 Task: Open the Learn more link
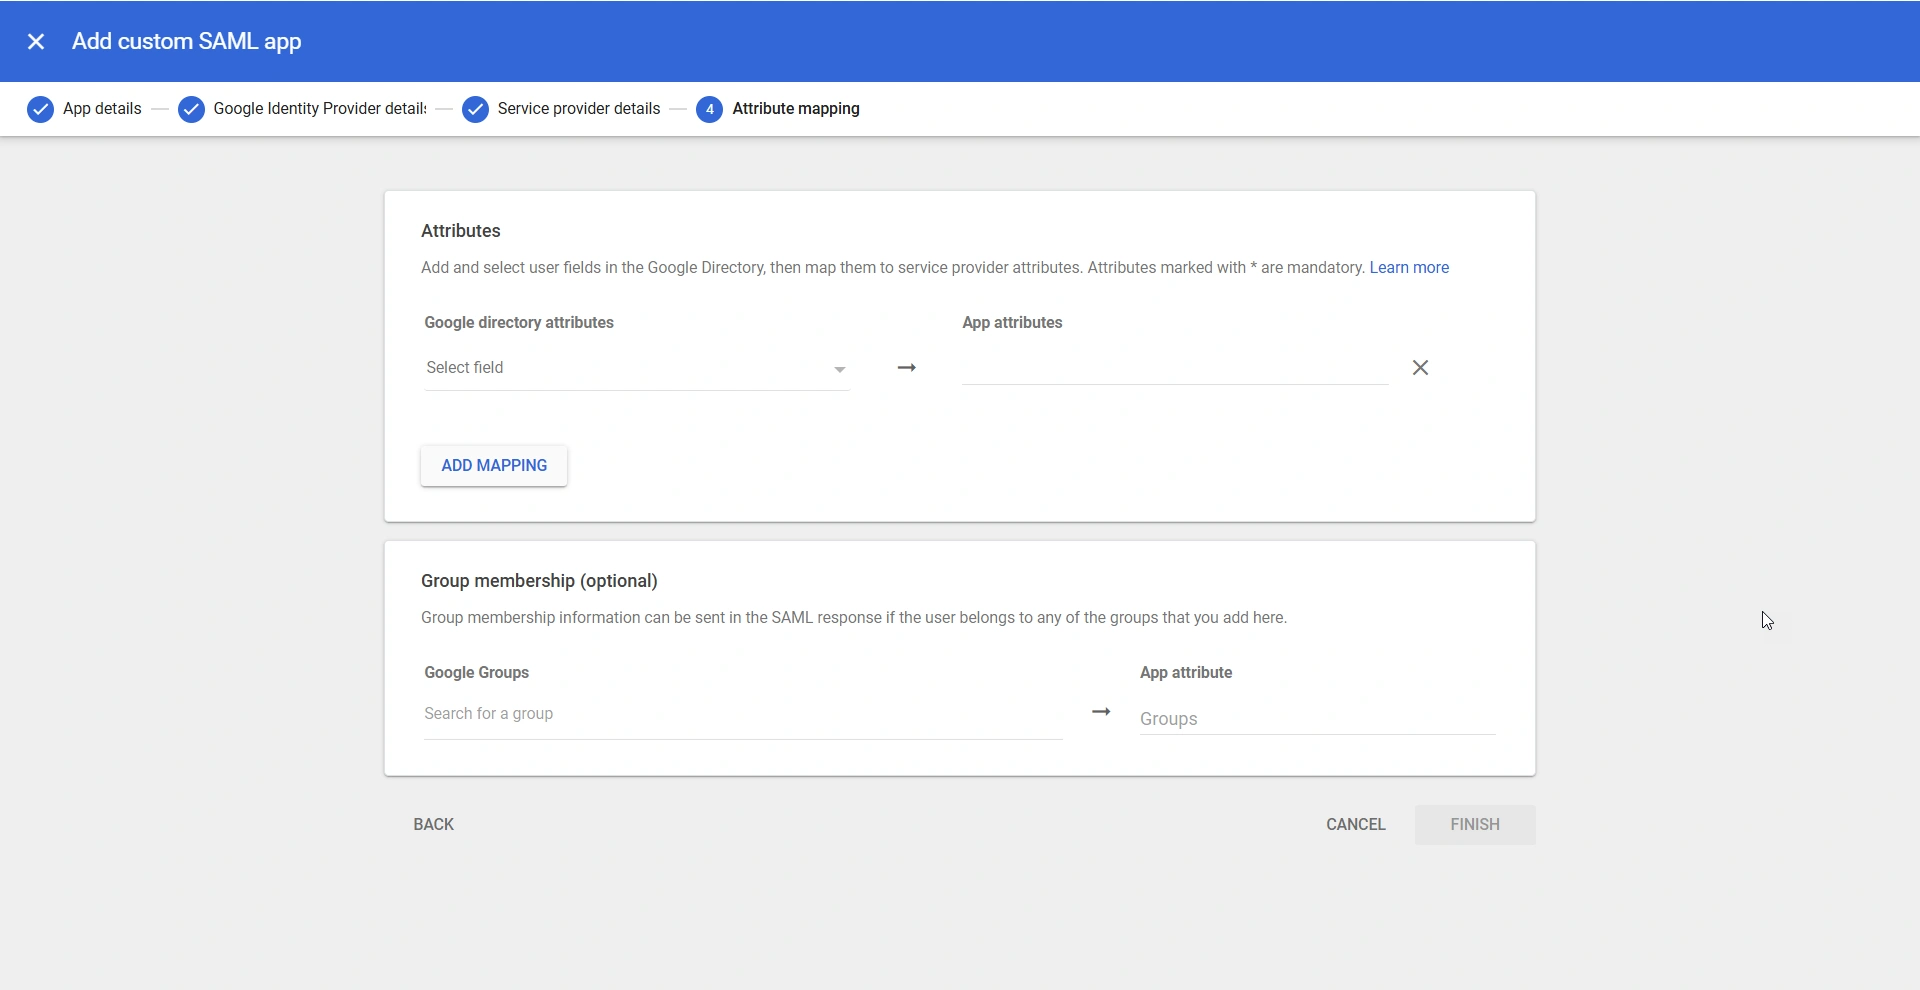[x=1409, y=267]
